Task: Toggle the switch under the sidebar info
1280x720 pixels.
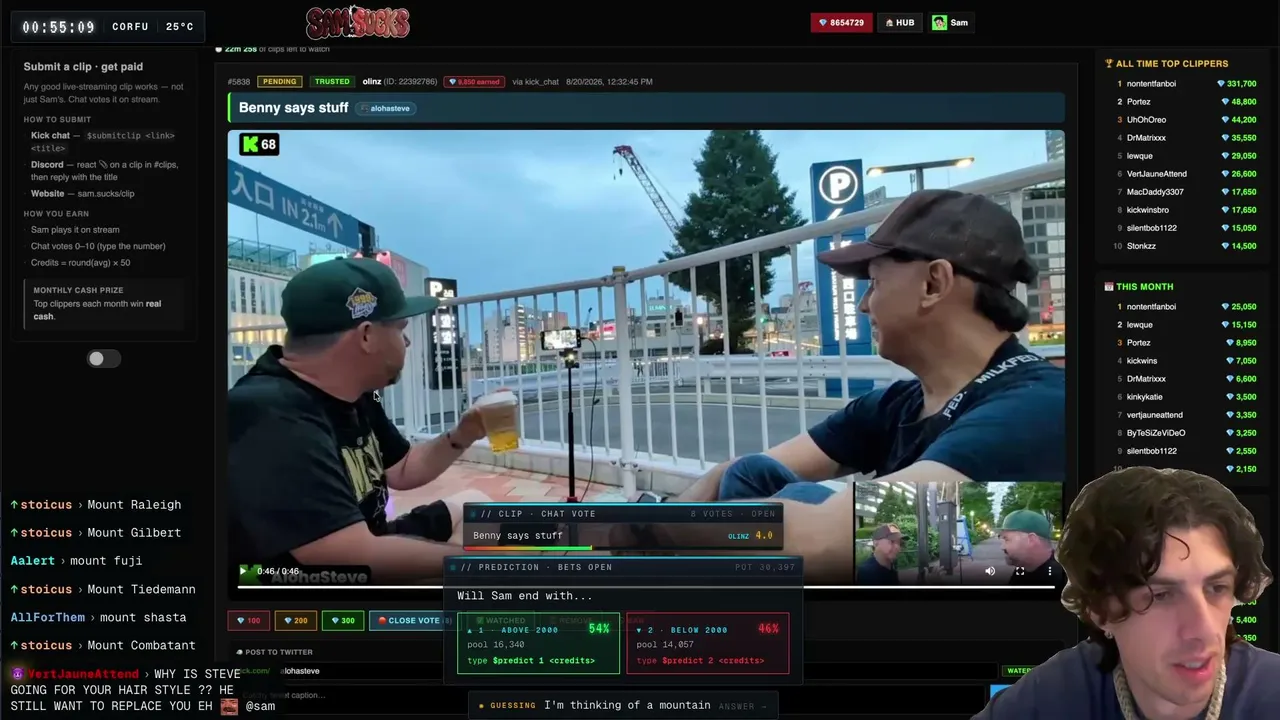Action: tap(103, 359)
